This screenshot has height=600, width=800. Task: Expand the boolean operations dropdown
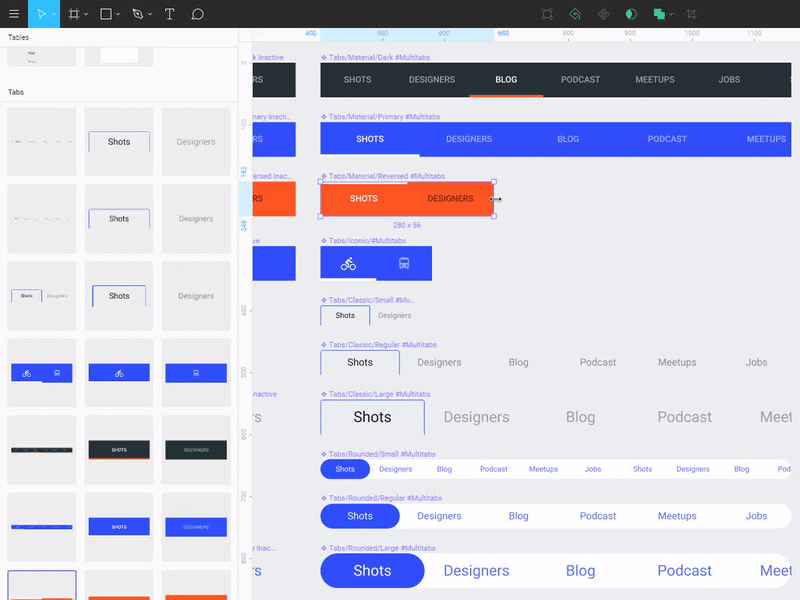pyautogui.click(x=671, y=16)
